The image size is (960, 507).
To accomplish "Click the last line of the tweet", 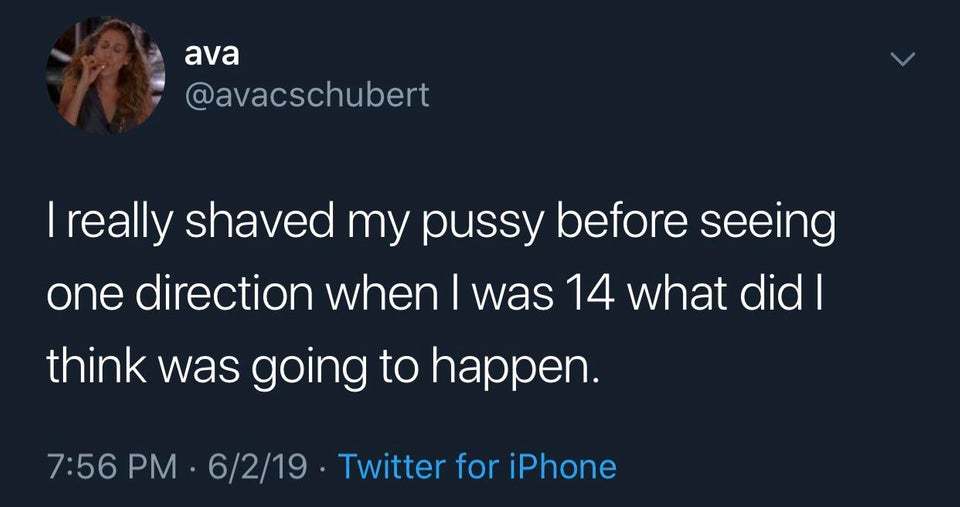I will click(322, 370).
